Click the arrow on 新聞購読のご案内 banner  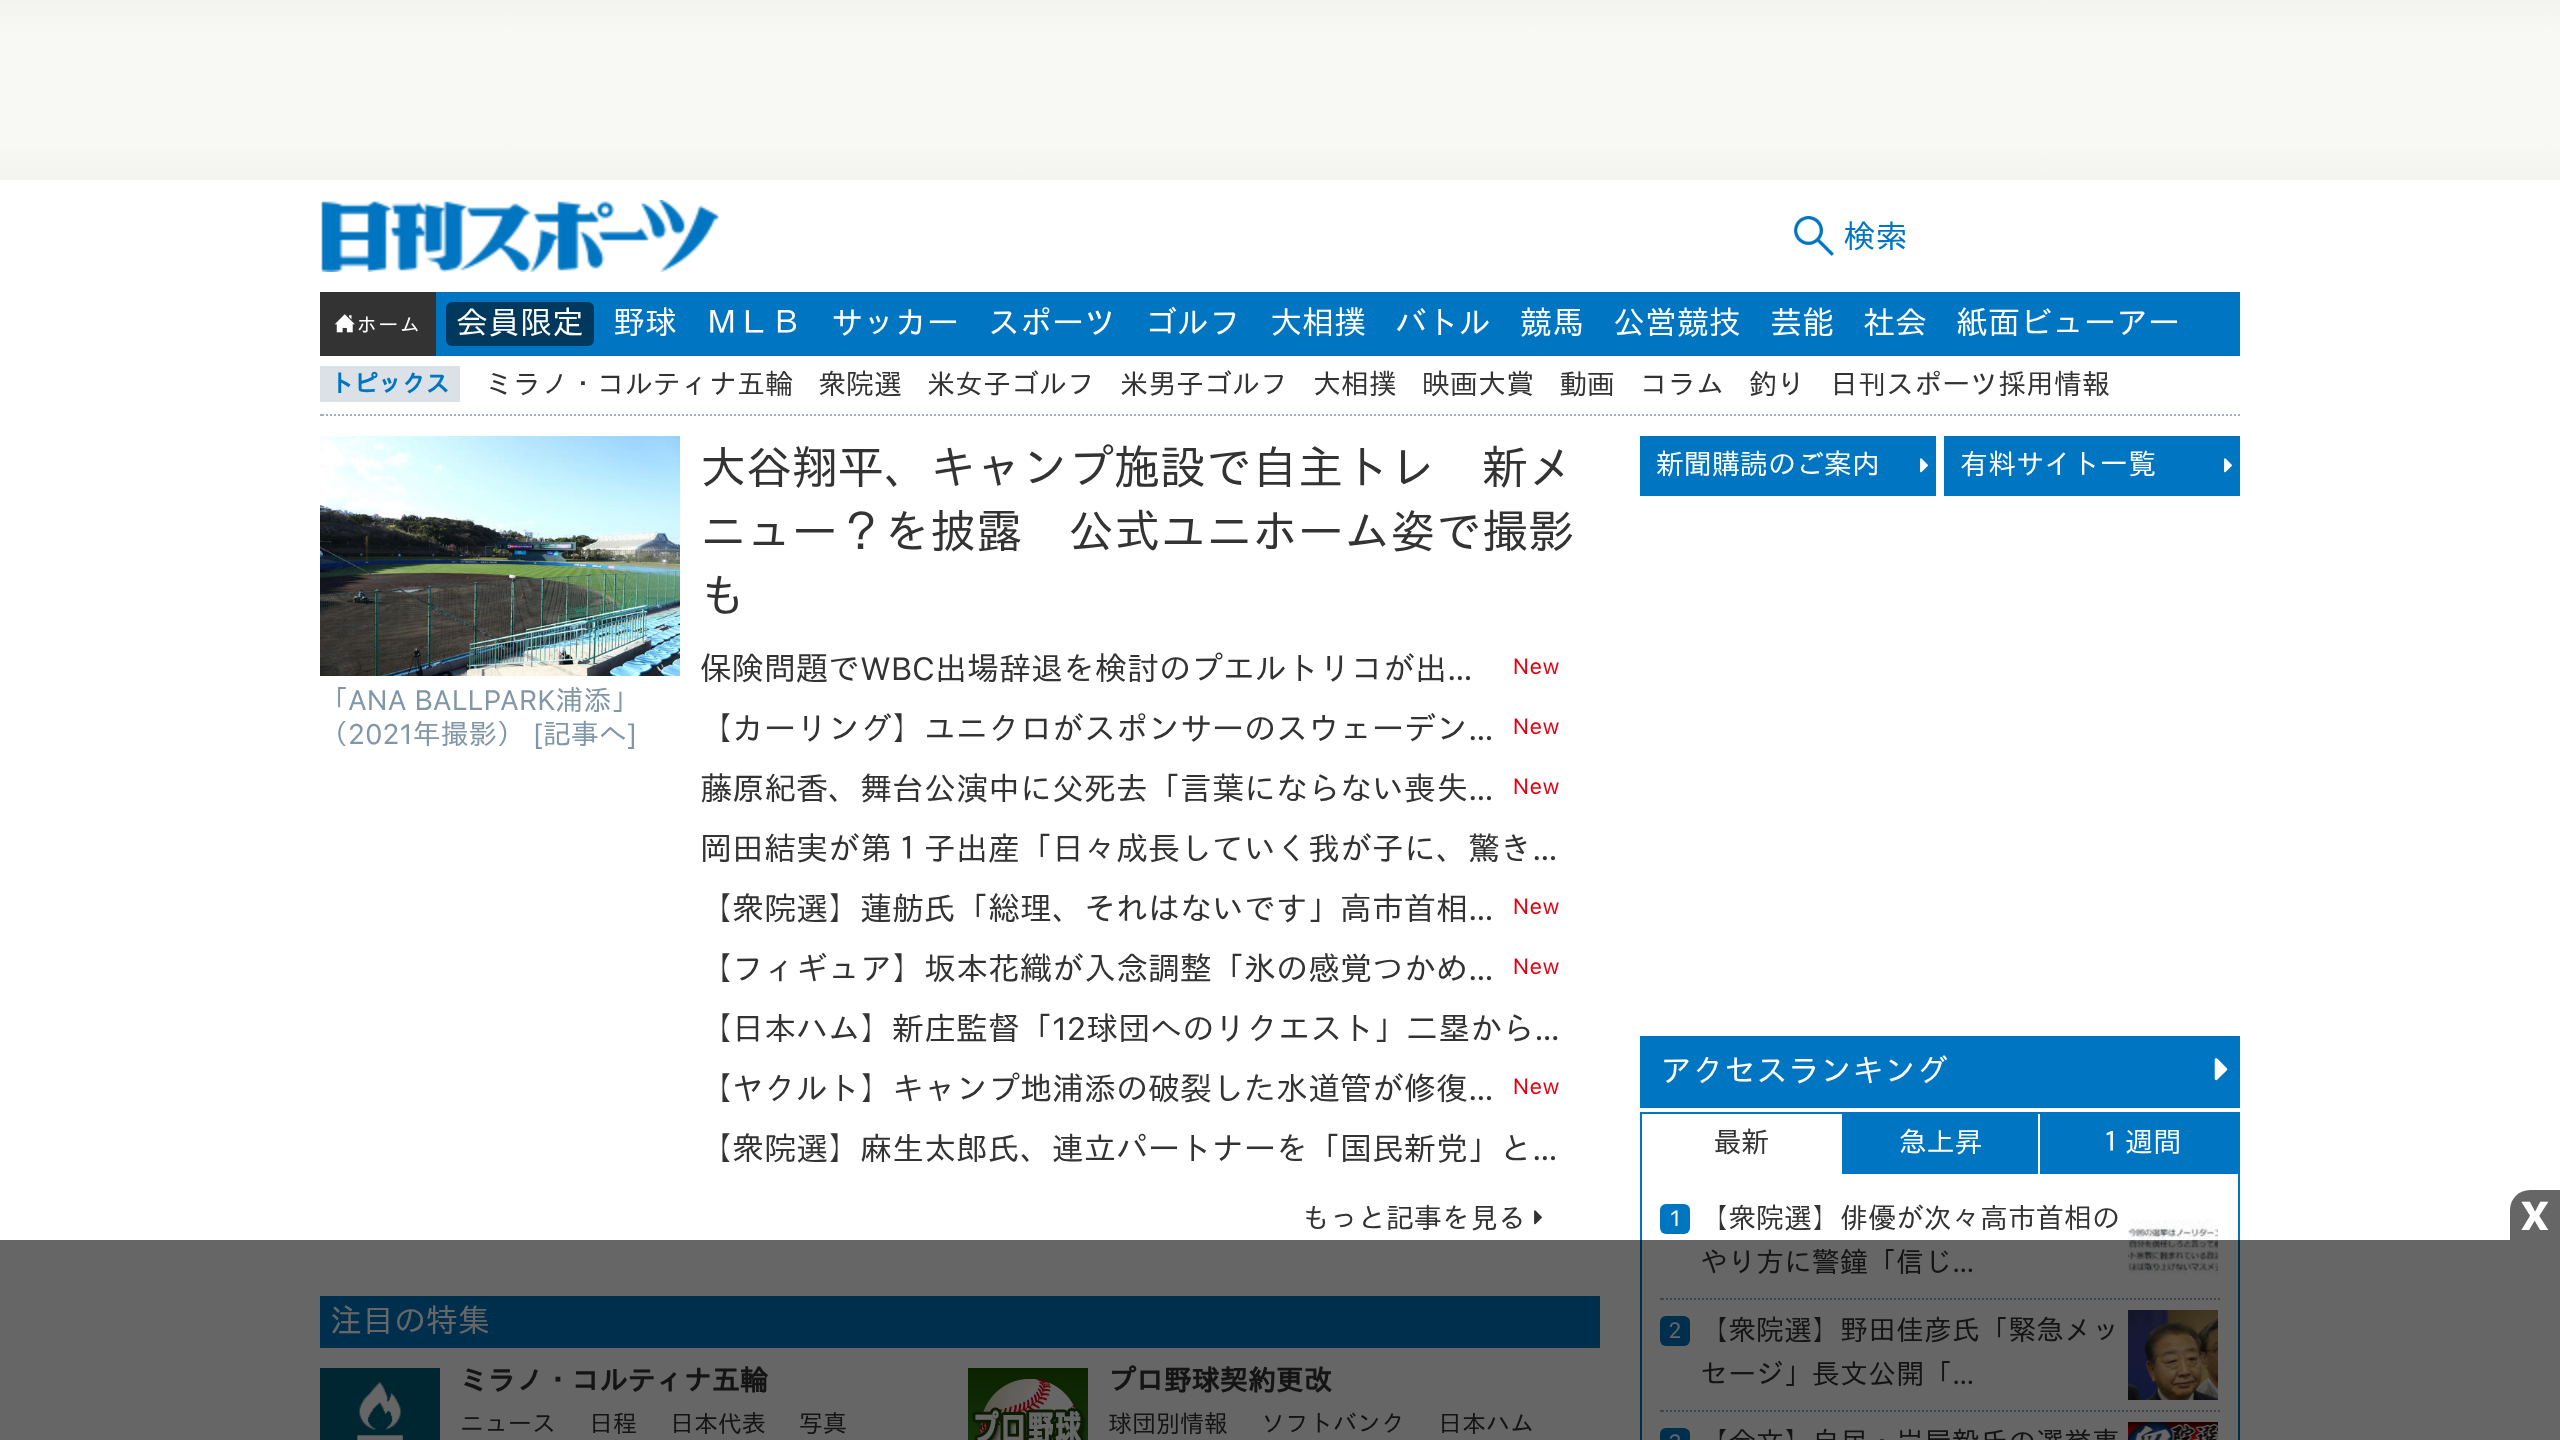1922,466
